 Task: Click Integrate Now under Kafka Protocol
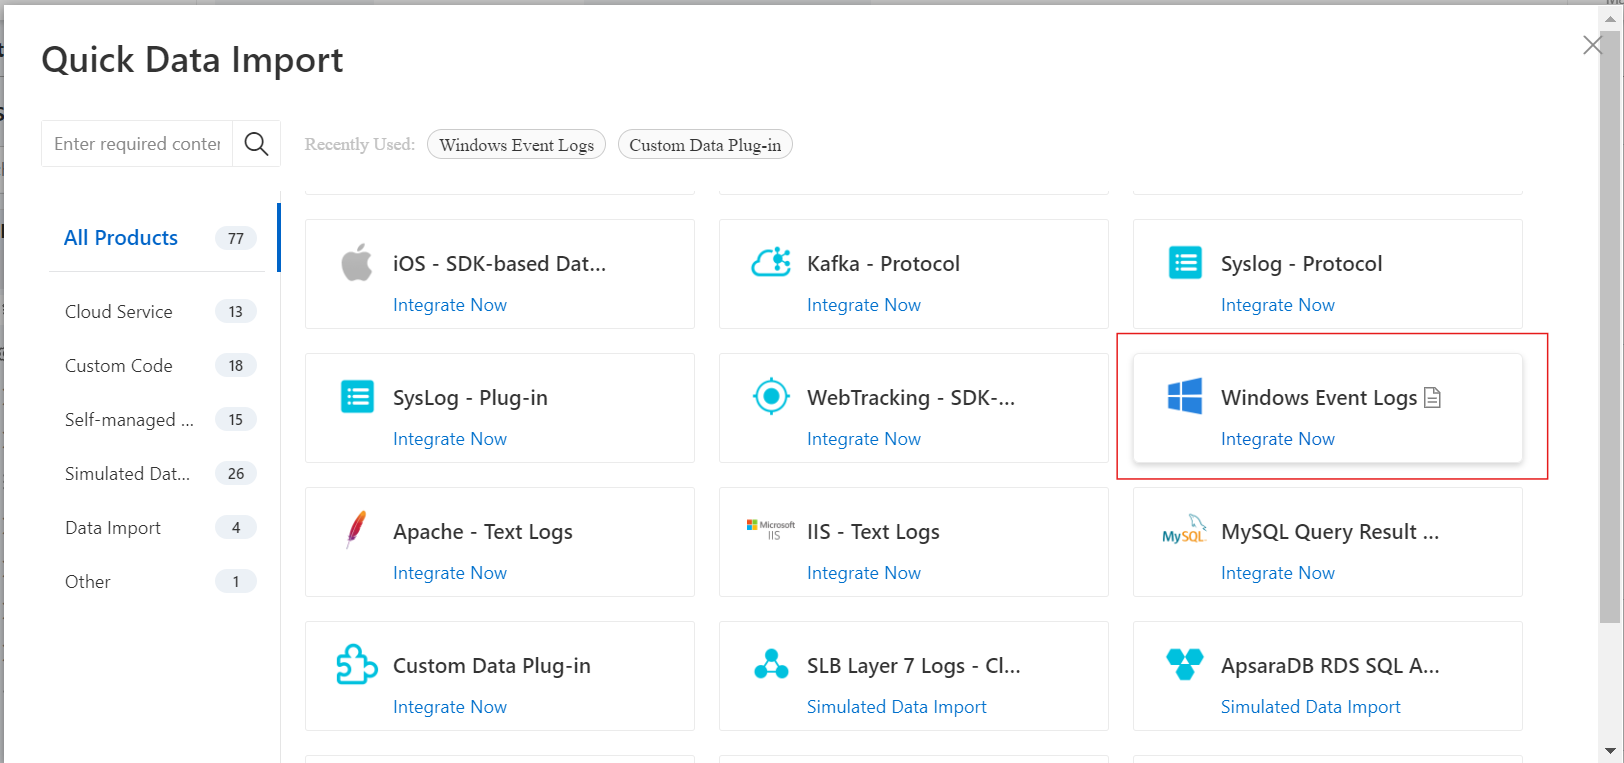864,305
